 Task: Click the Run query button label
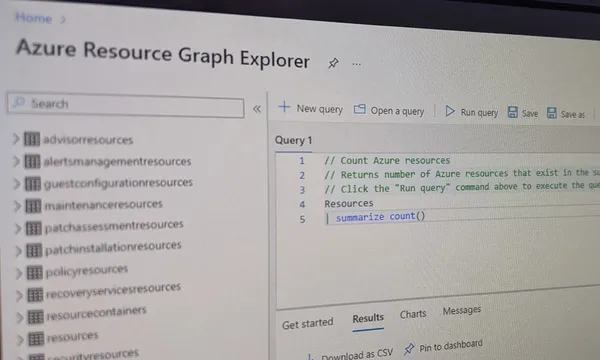479,112
